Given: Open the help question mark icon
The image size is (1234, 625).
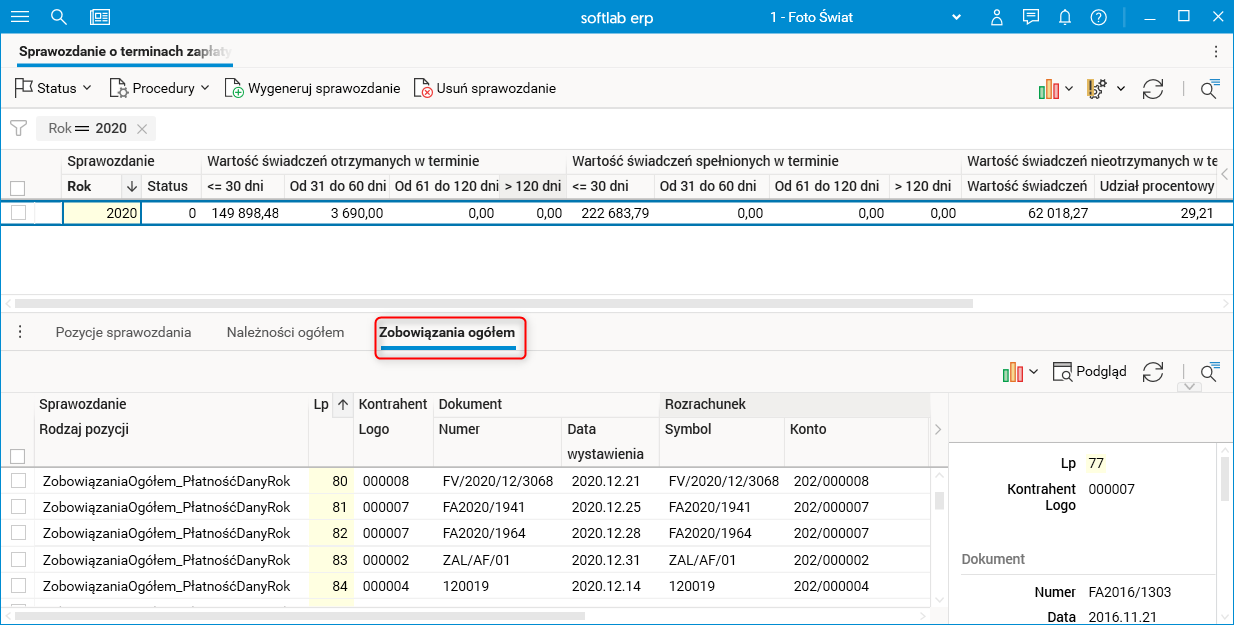Looking at the screenshot, I should click(1099, 17).
